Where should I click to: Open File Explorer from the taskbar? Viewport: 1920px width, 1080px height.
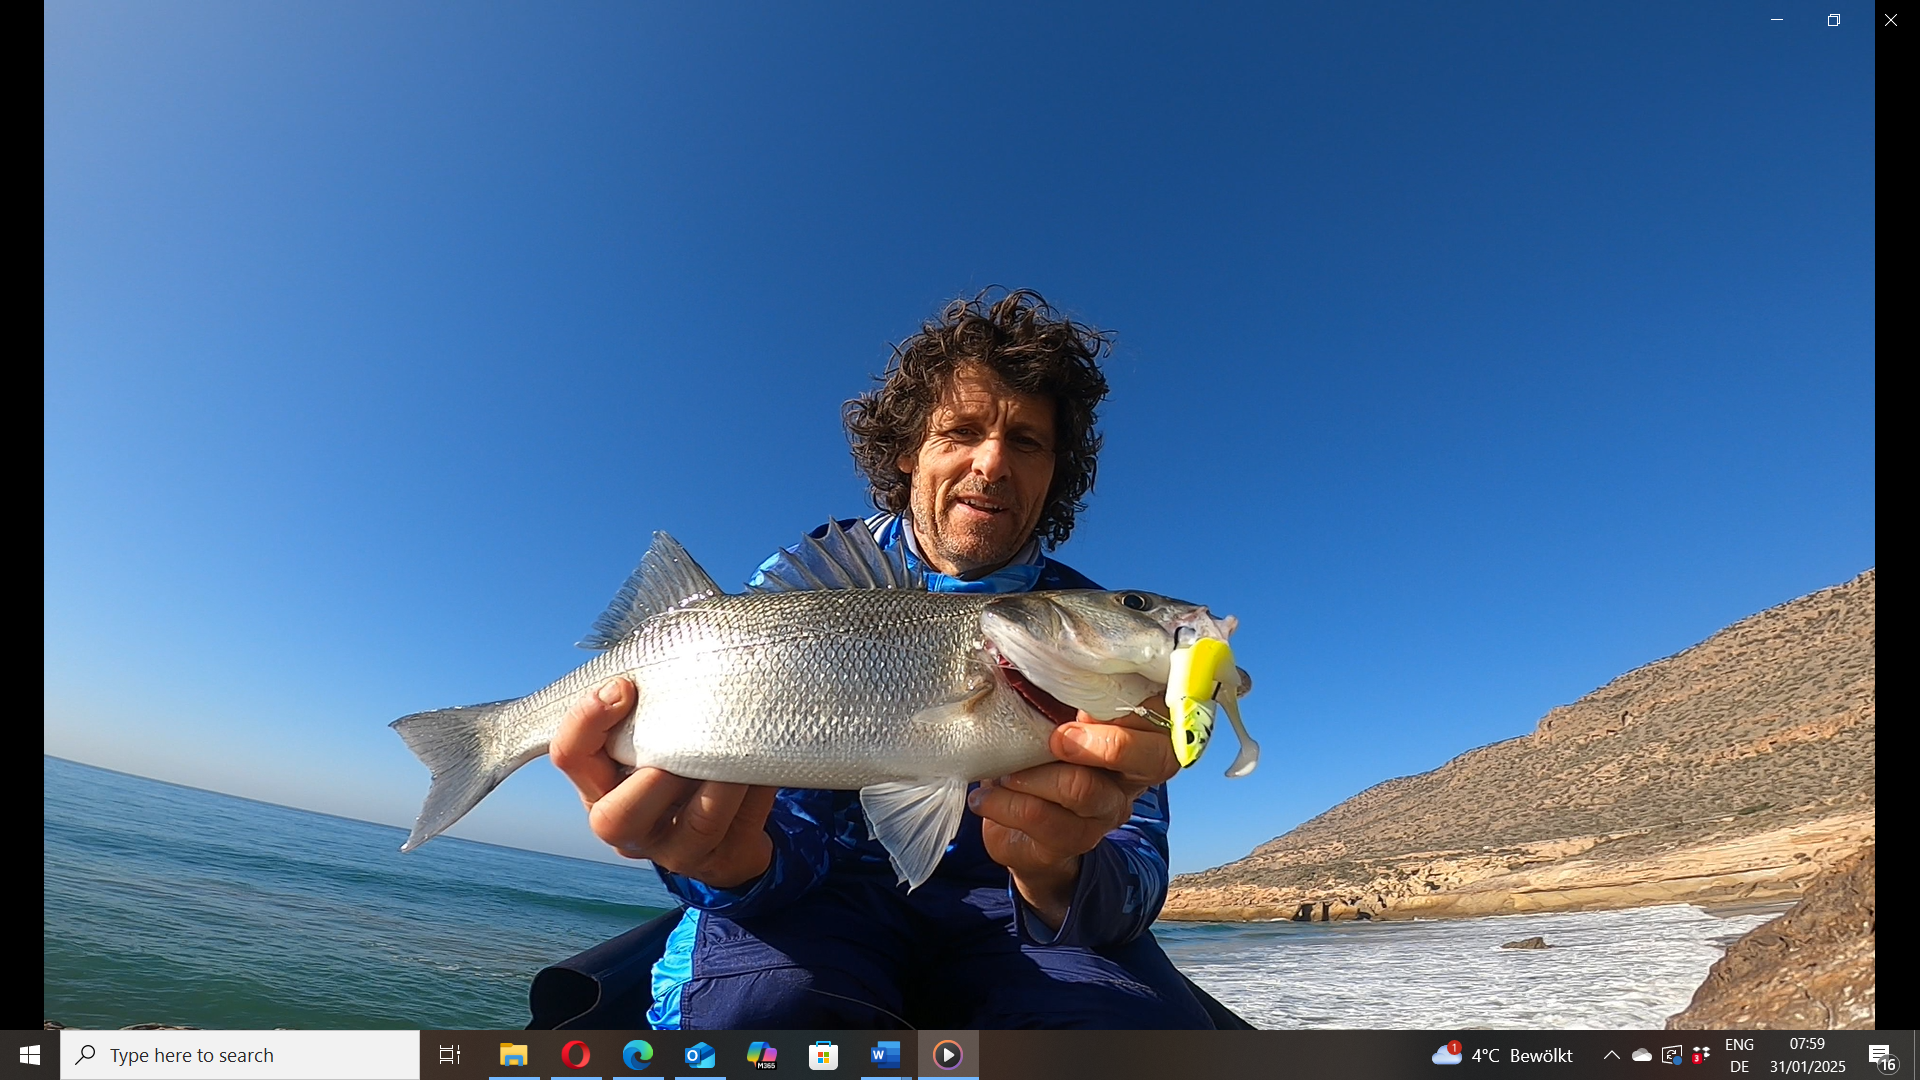tap(514, 1055)
